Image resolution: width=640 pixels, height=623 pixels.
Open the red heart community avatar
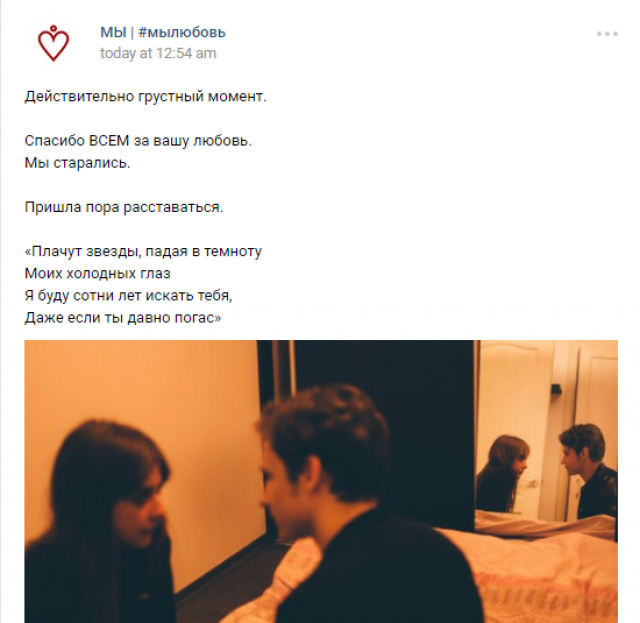click(53, 43)
